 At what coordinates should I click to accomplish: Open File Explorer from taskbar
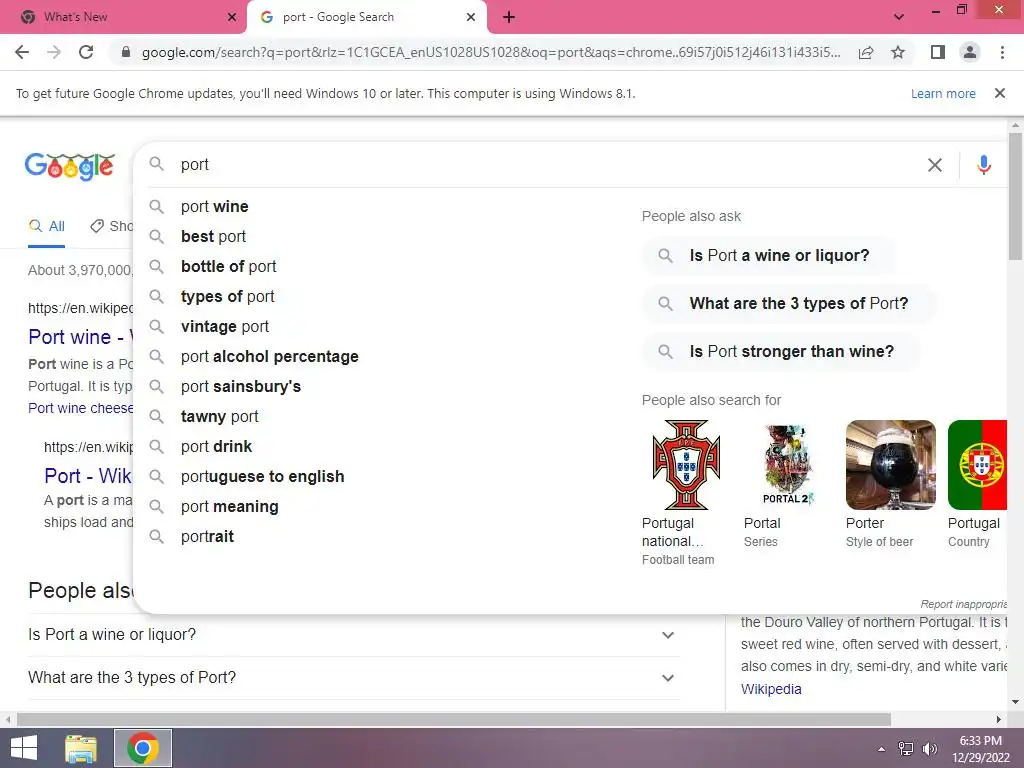(x=81, y=748)
